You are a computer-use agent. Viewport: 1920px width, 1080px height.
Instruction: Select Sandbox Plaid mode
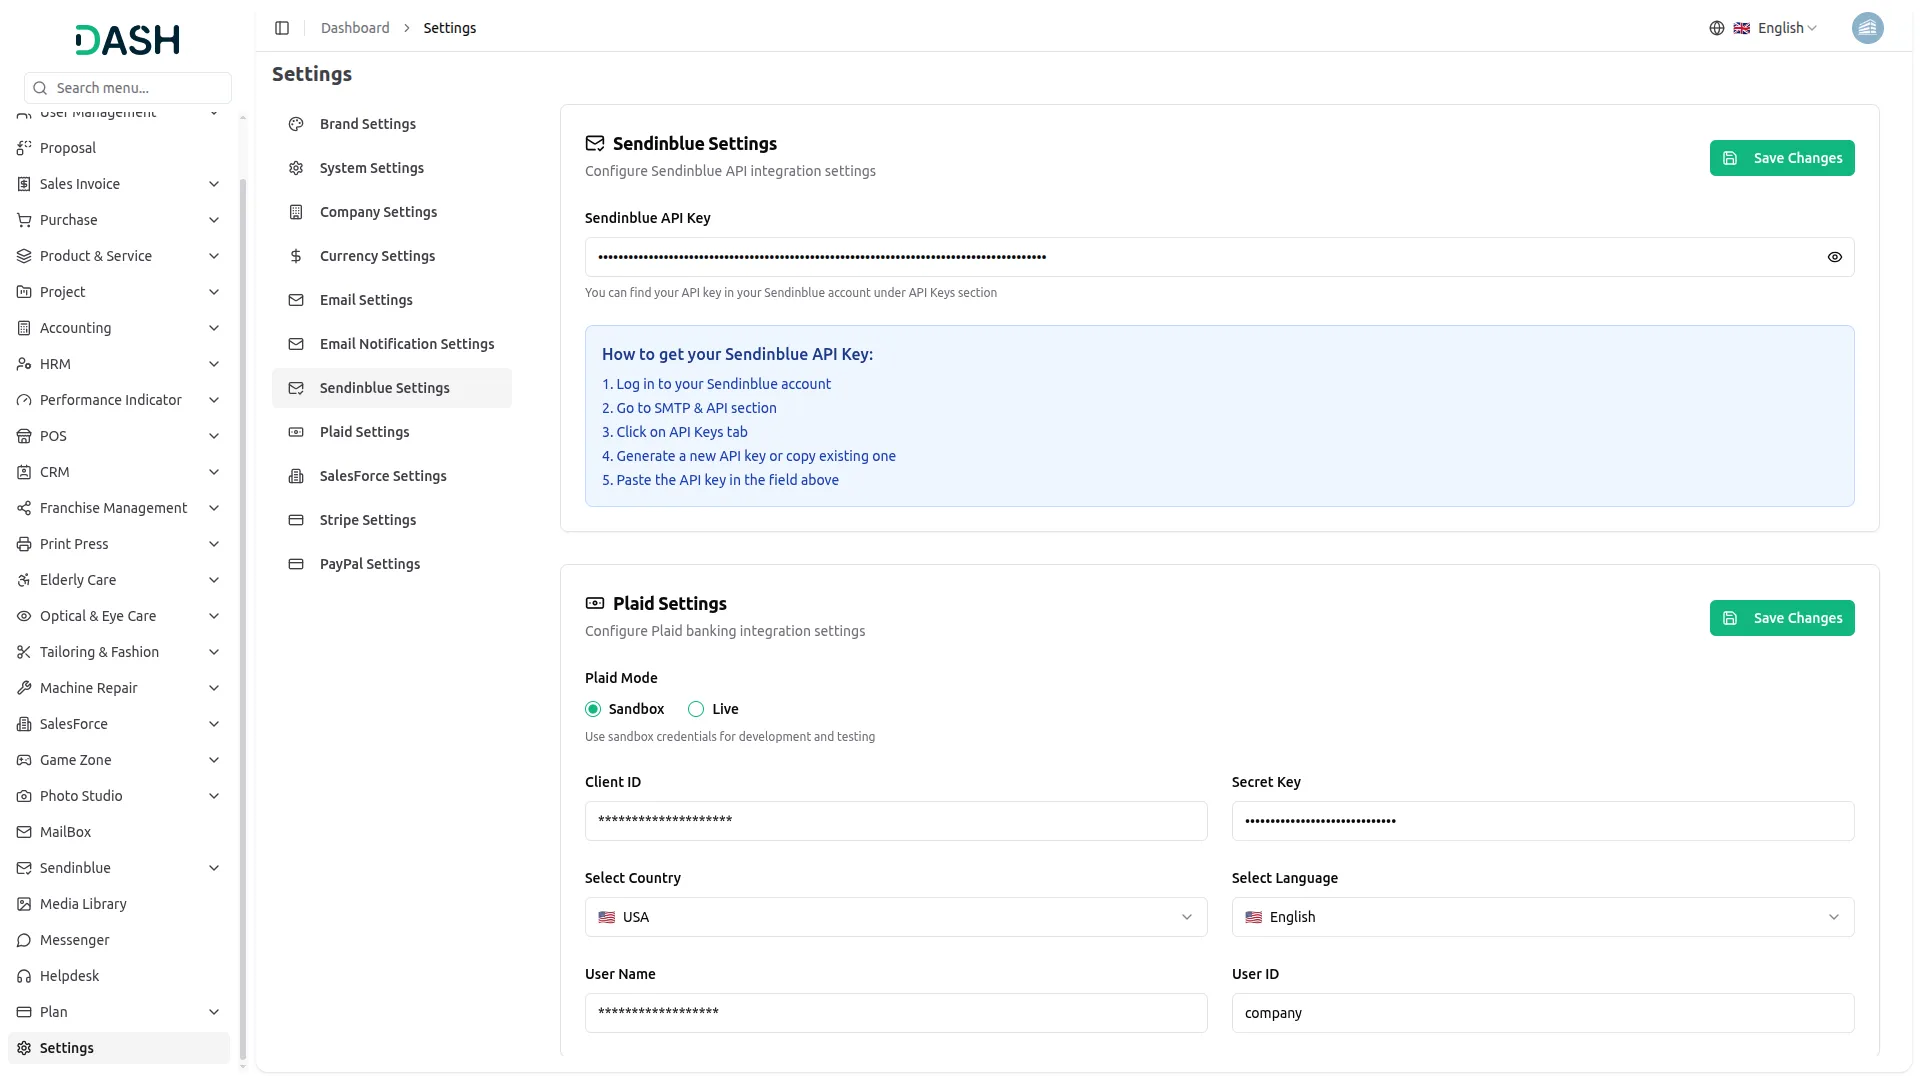point(593,709)
